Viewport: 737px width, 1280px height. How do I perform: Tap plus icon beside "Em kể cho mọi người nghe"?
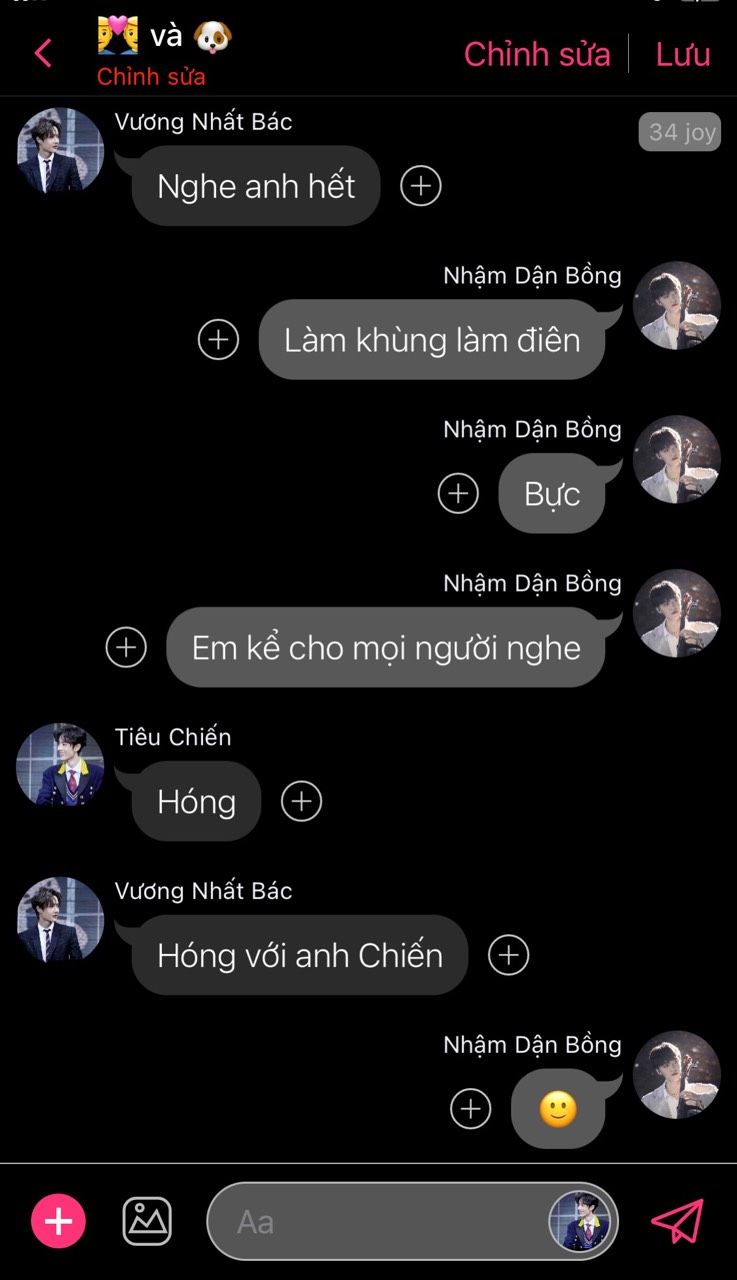click(126, 648)
